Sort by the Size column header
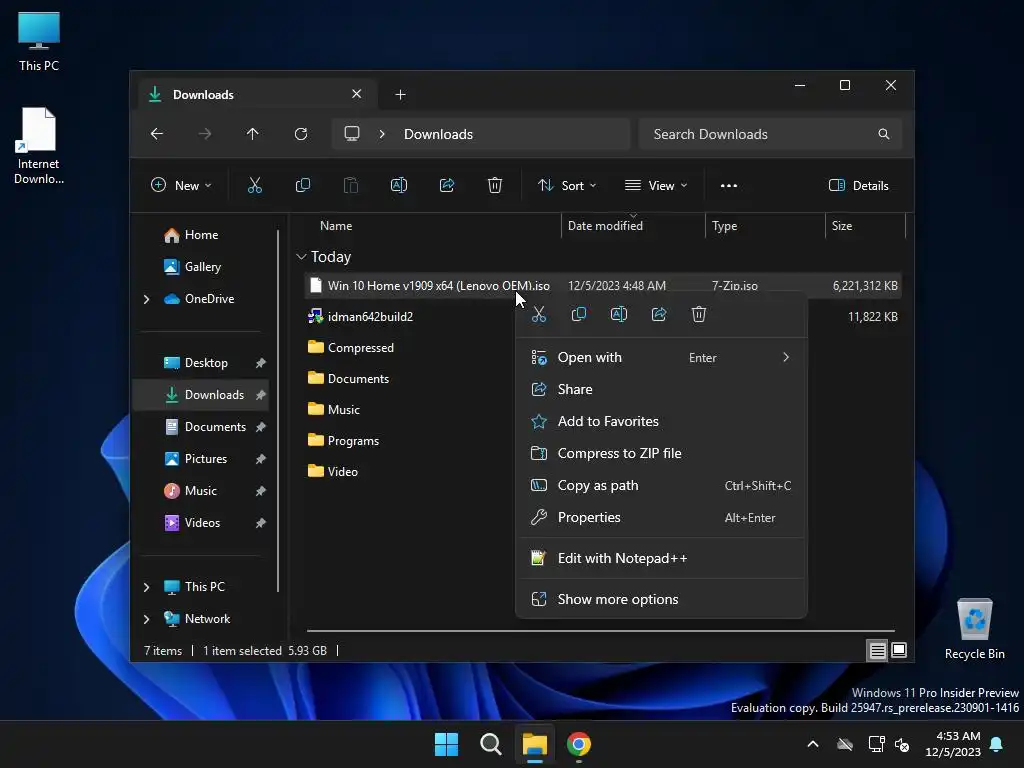The height and width of the screenshot is (768, 1024). coord(842,226)
